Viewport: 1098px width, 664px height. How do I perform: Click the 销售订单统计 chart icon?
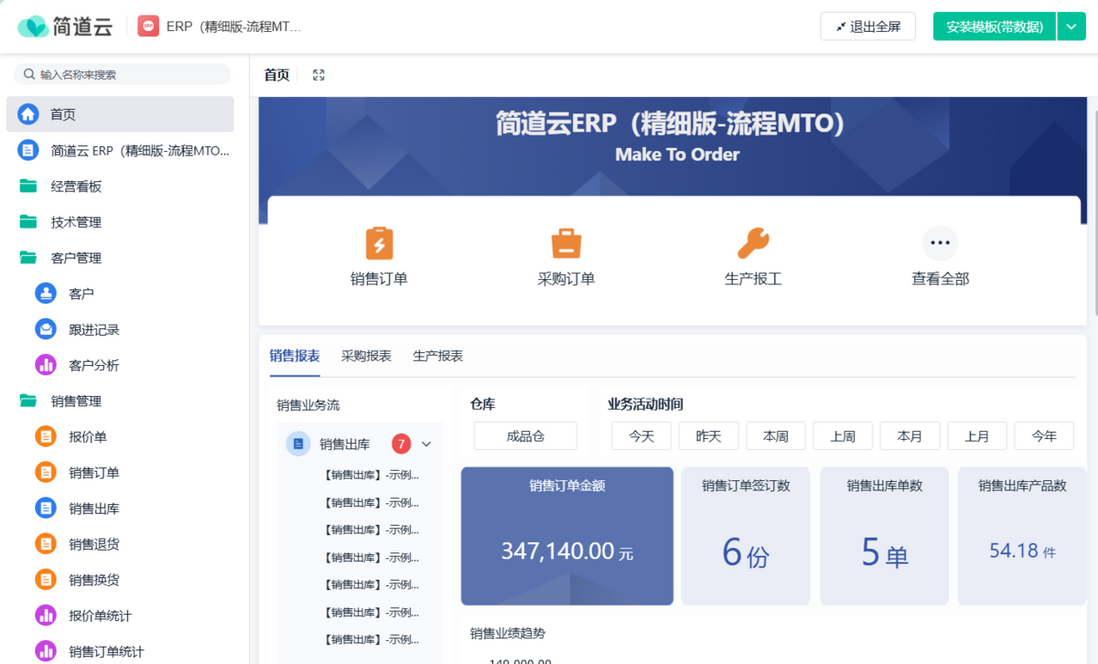point(46,651)
